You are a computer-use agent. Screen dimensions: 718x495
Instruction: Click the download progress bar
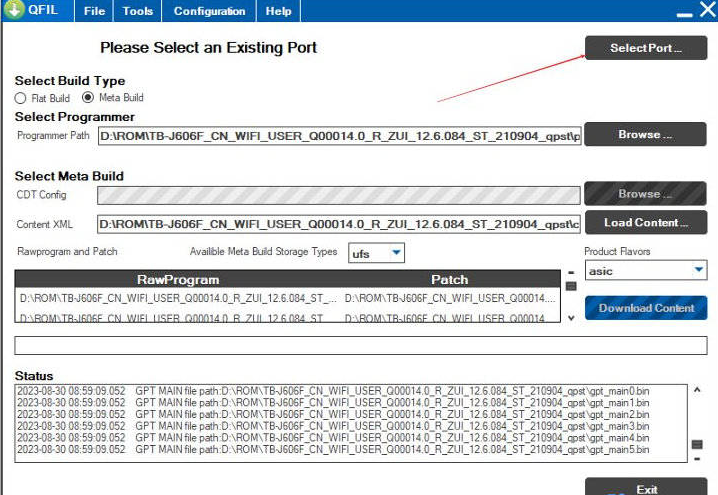(361, 345)
